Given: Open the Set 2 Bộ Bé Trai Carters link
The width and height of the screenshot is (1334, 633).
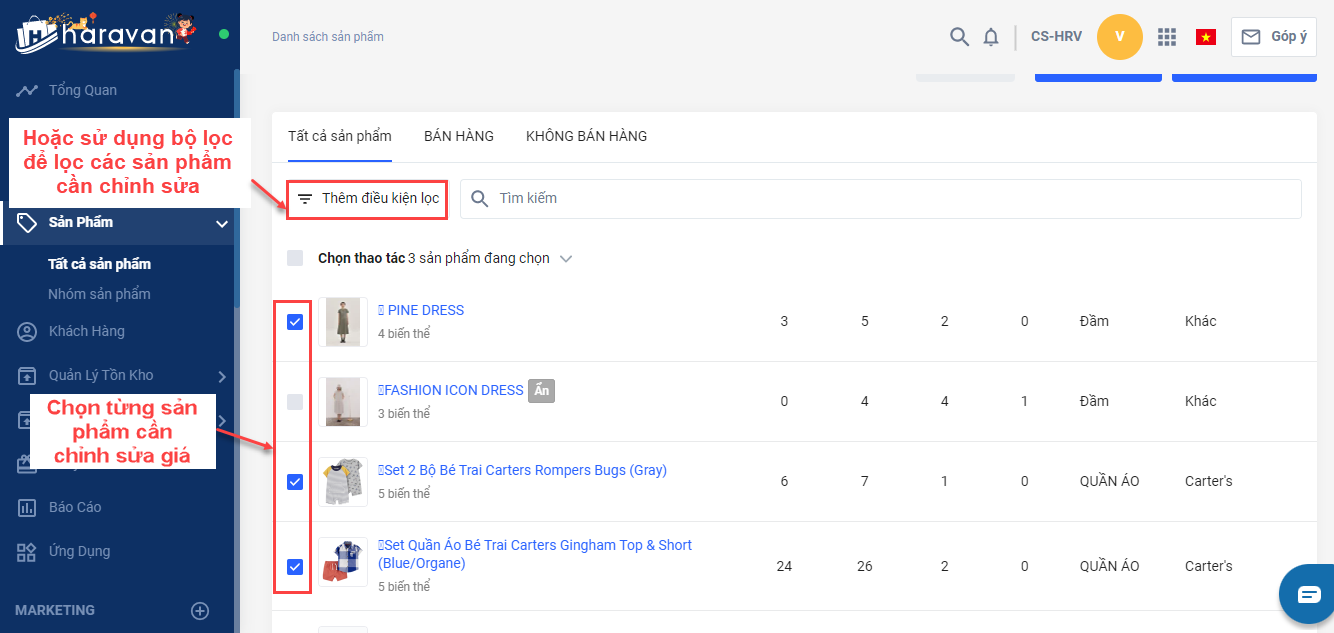Looking at the screenshot, I should 524,470.
